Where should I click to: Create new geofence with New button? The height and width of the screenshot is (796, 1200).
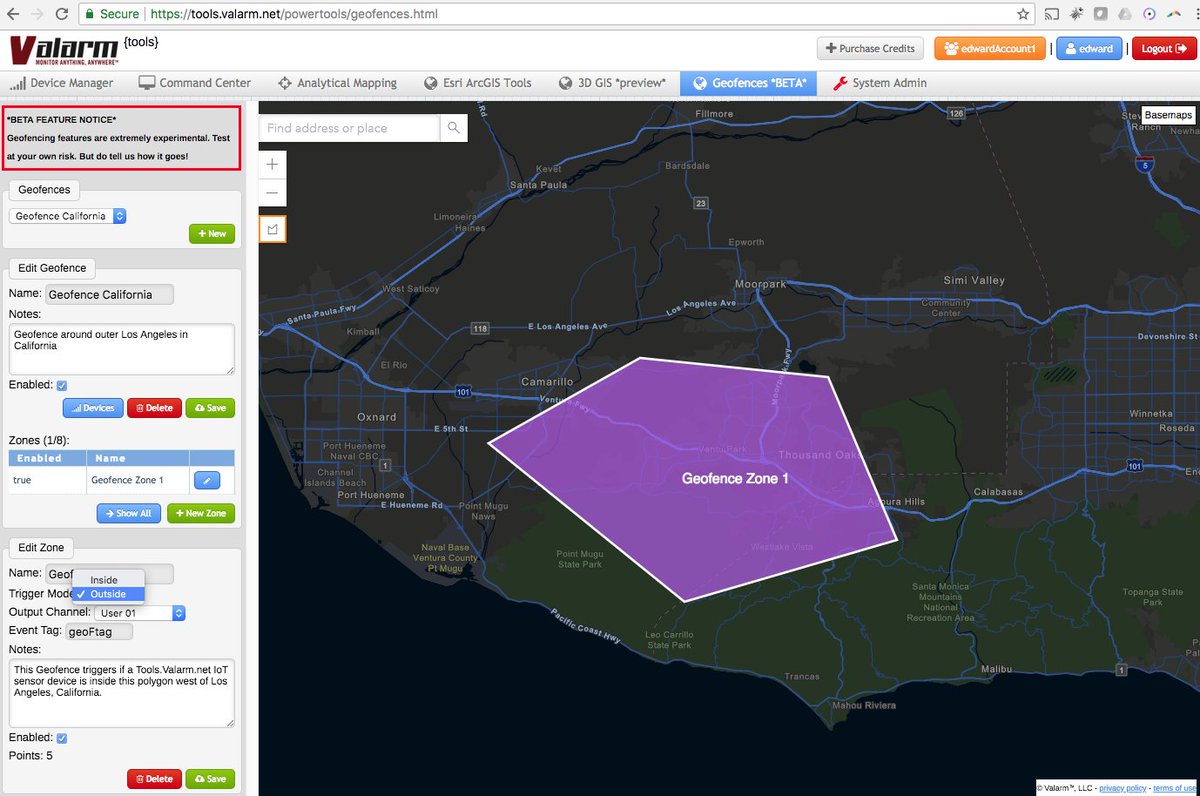coord(212,233)
